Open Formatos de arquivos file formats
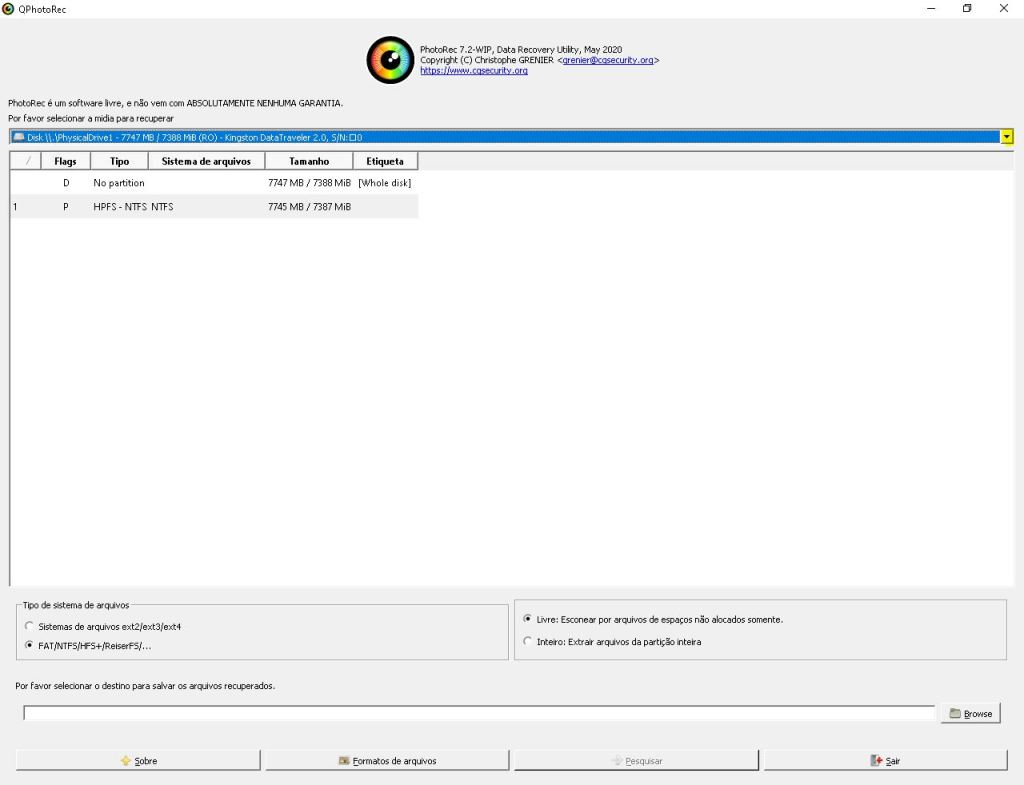 click(387, 761)
